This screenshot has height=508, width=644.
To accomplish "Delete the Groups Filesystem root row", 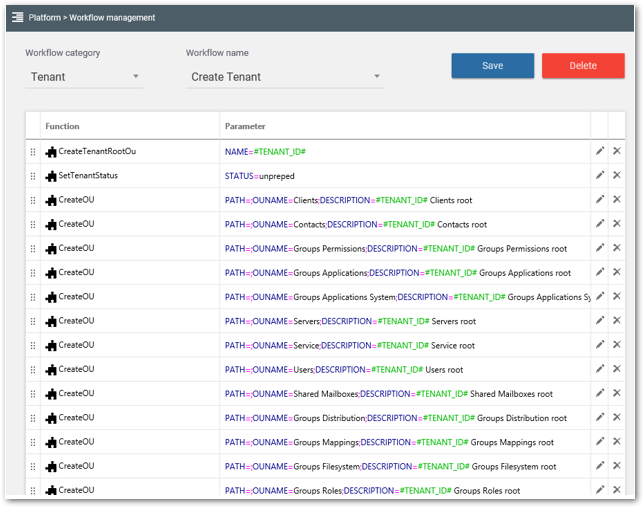I will point(616,466).
